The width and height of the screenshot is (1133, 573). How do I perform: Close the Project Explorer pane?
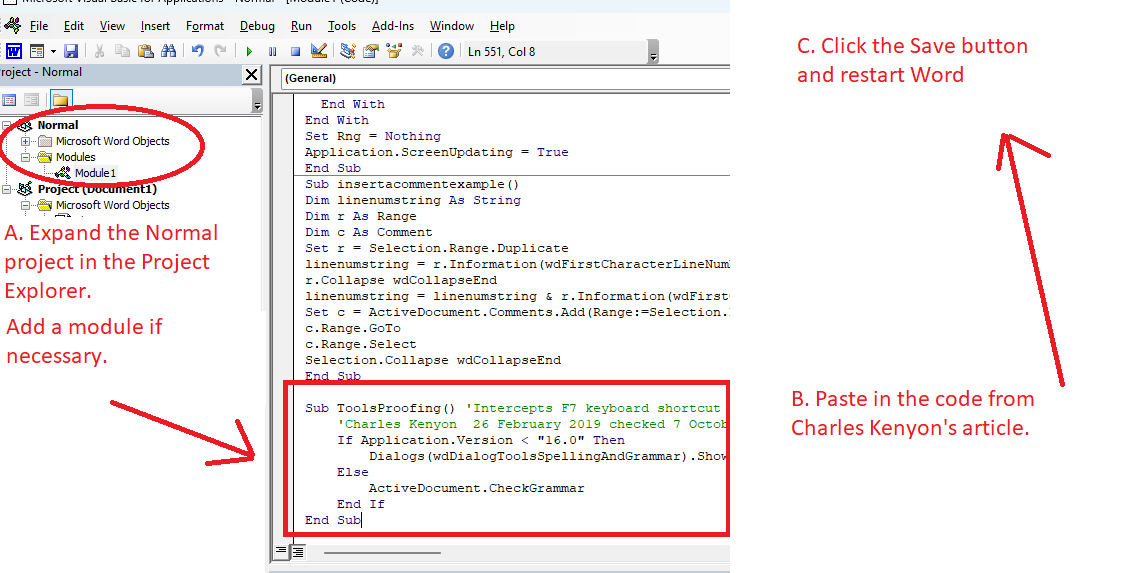pos(251,74)
